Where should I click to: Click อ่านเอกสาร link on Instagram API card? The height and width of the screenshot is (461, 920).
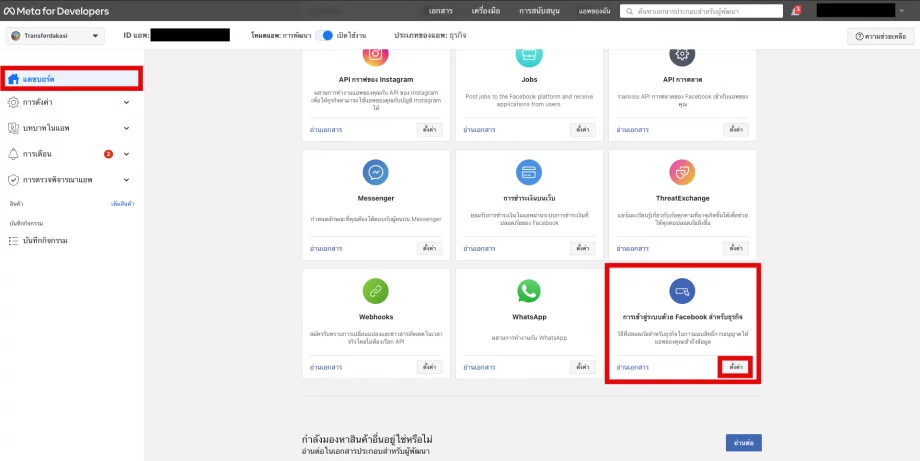pyautogui.click(x=326, y=130)
